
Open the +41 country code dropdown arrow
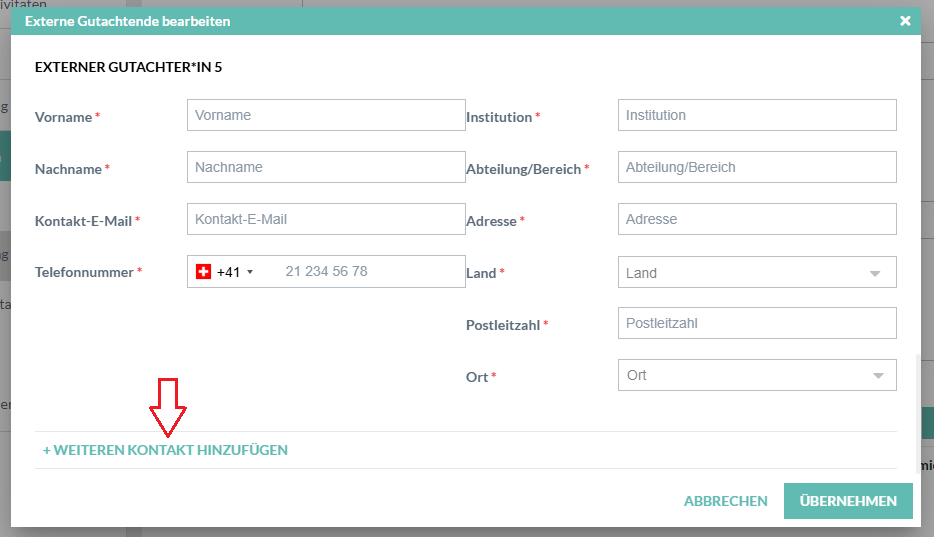click(250, 272)
